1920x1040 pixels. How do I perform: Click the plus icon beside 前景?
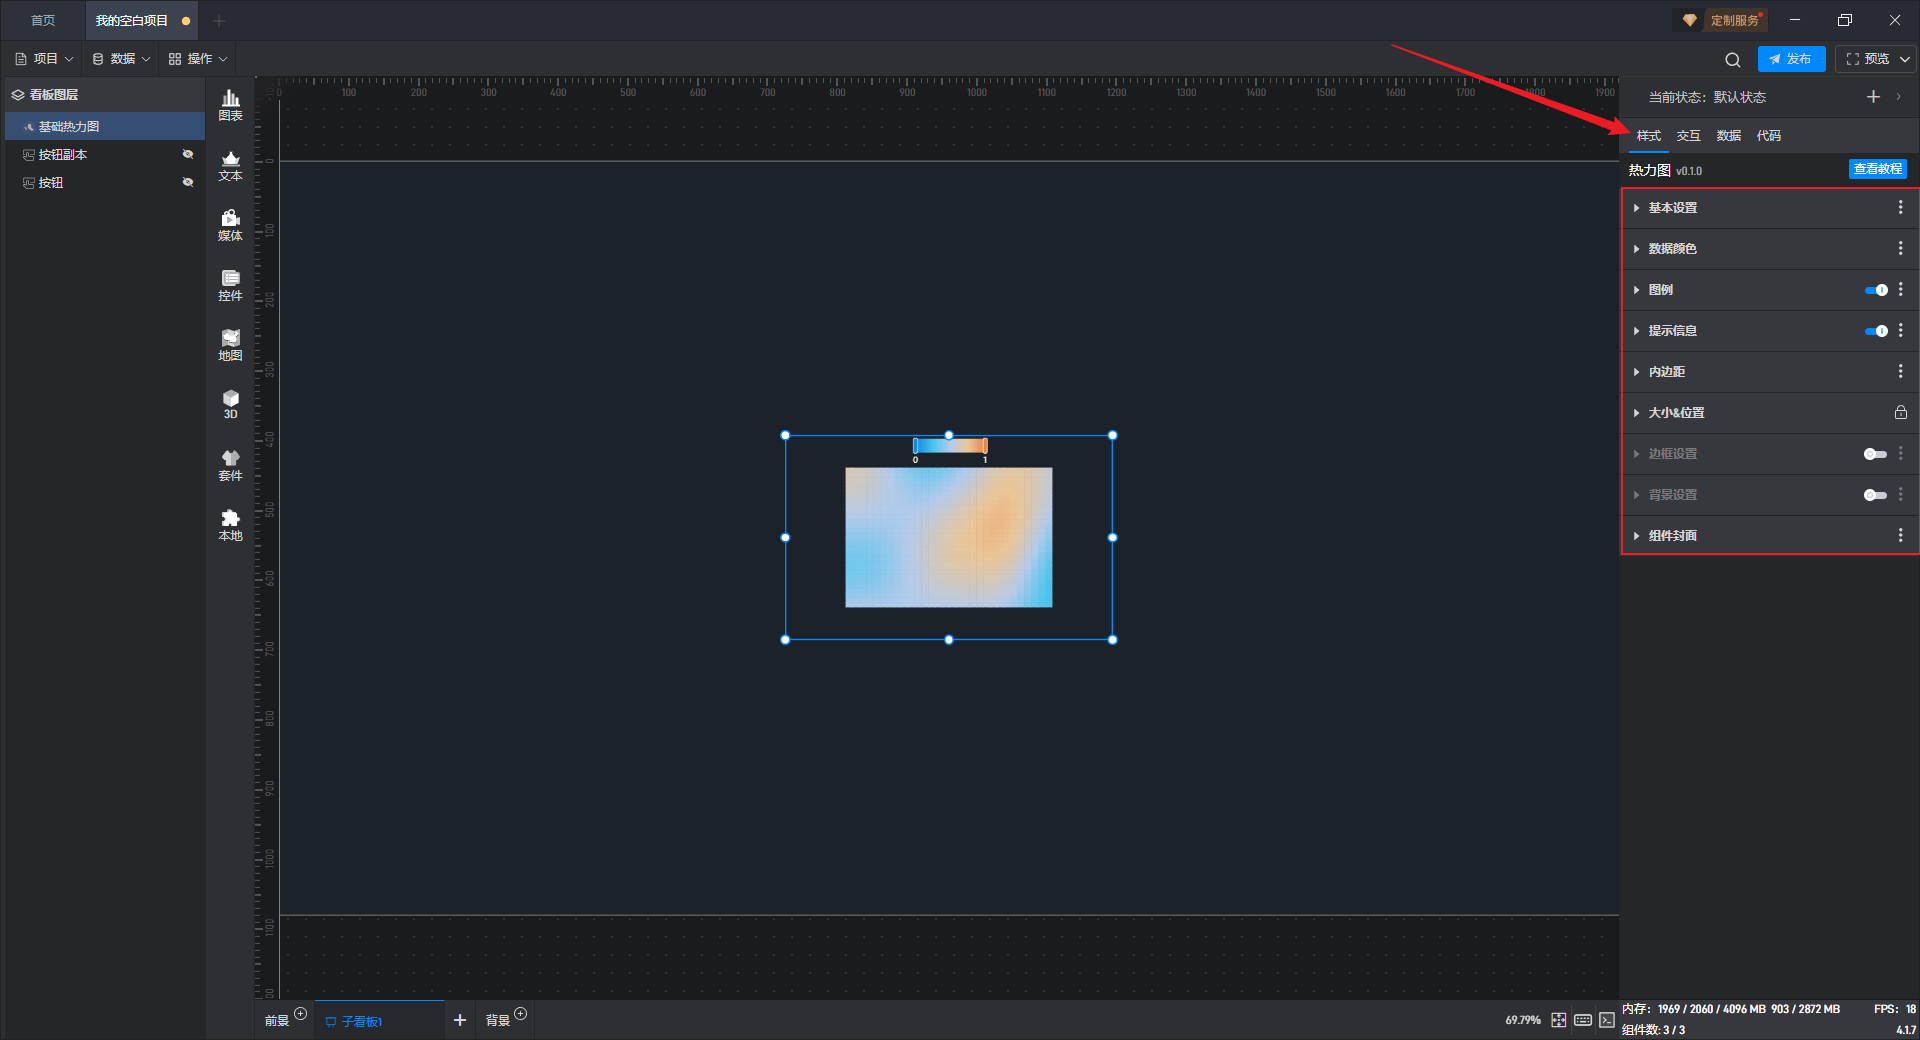pyautogui.click(x=300, y=1014)
